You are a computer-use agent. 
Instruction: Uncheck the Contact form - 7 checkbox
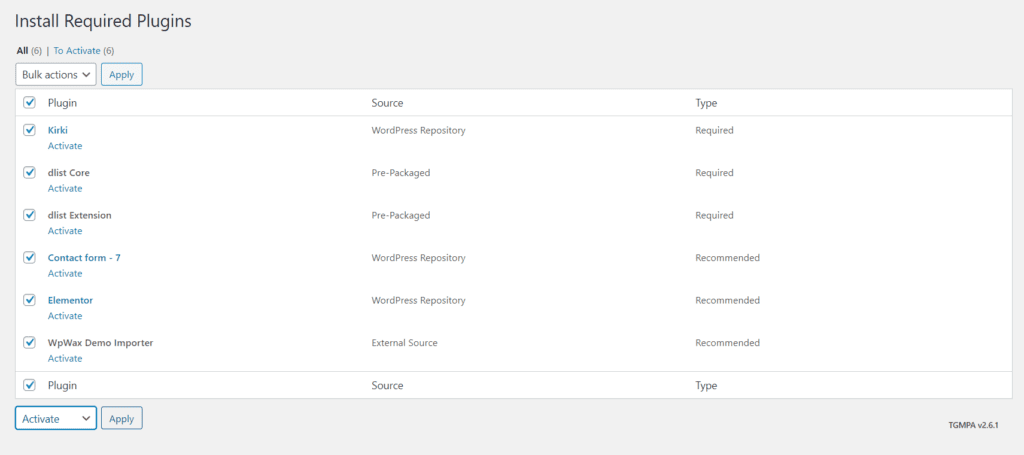point(29,257)
